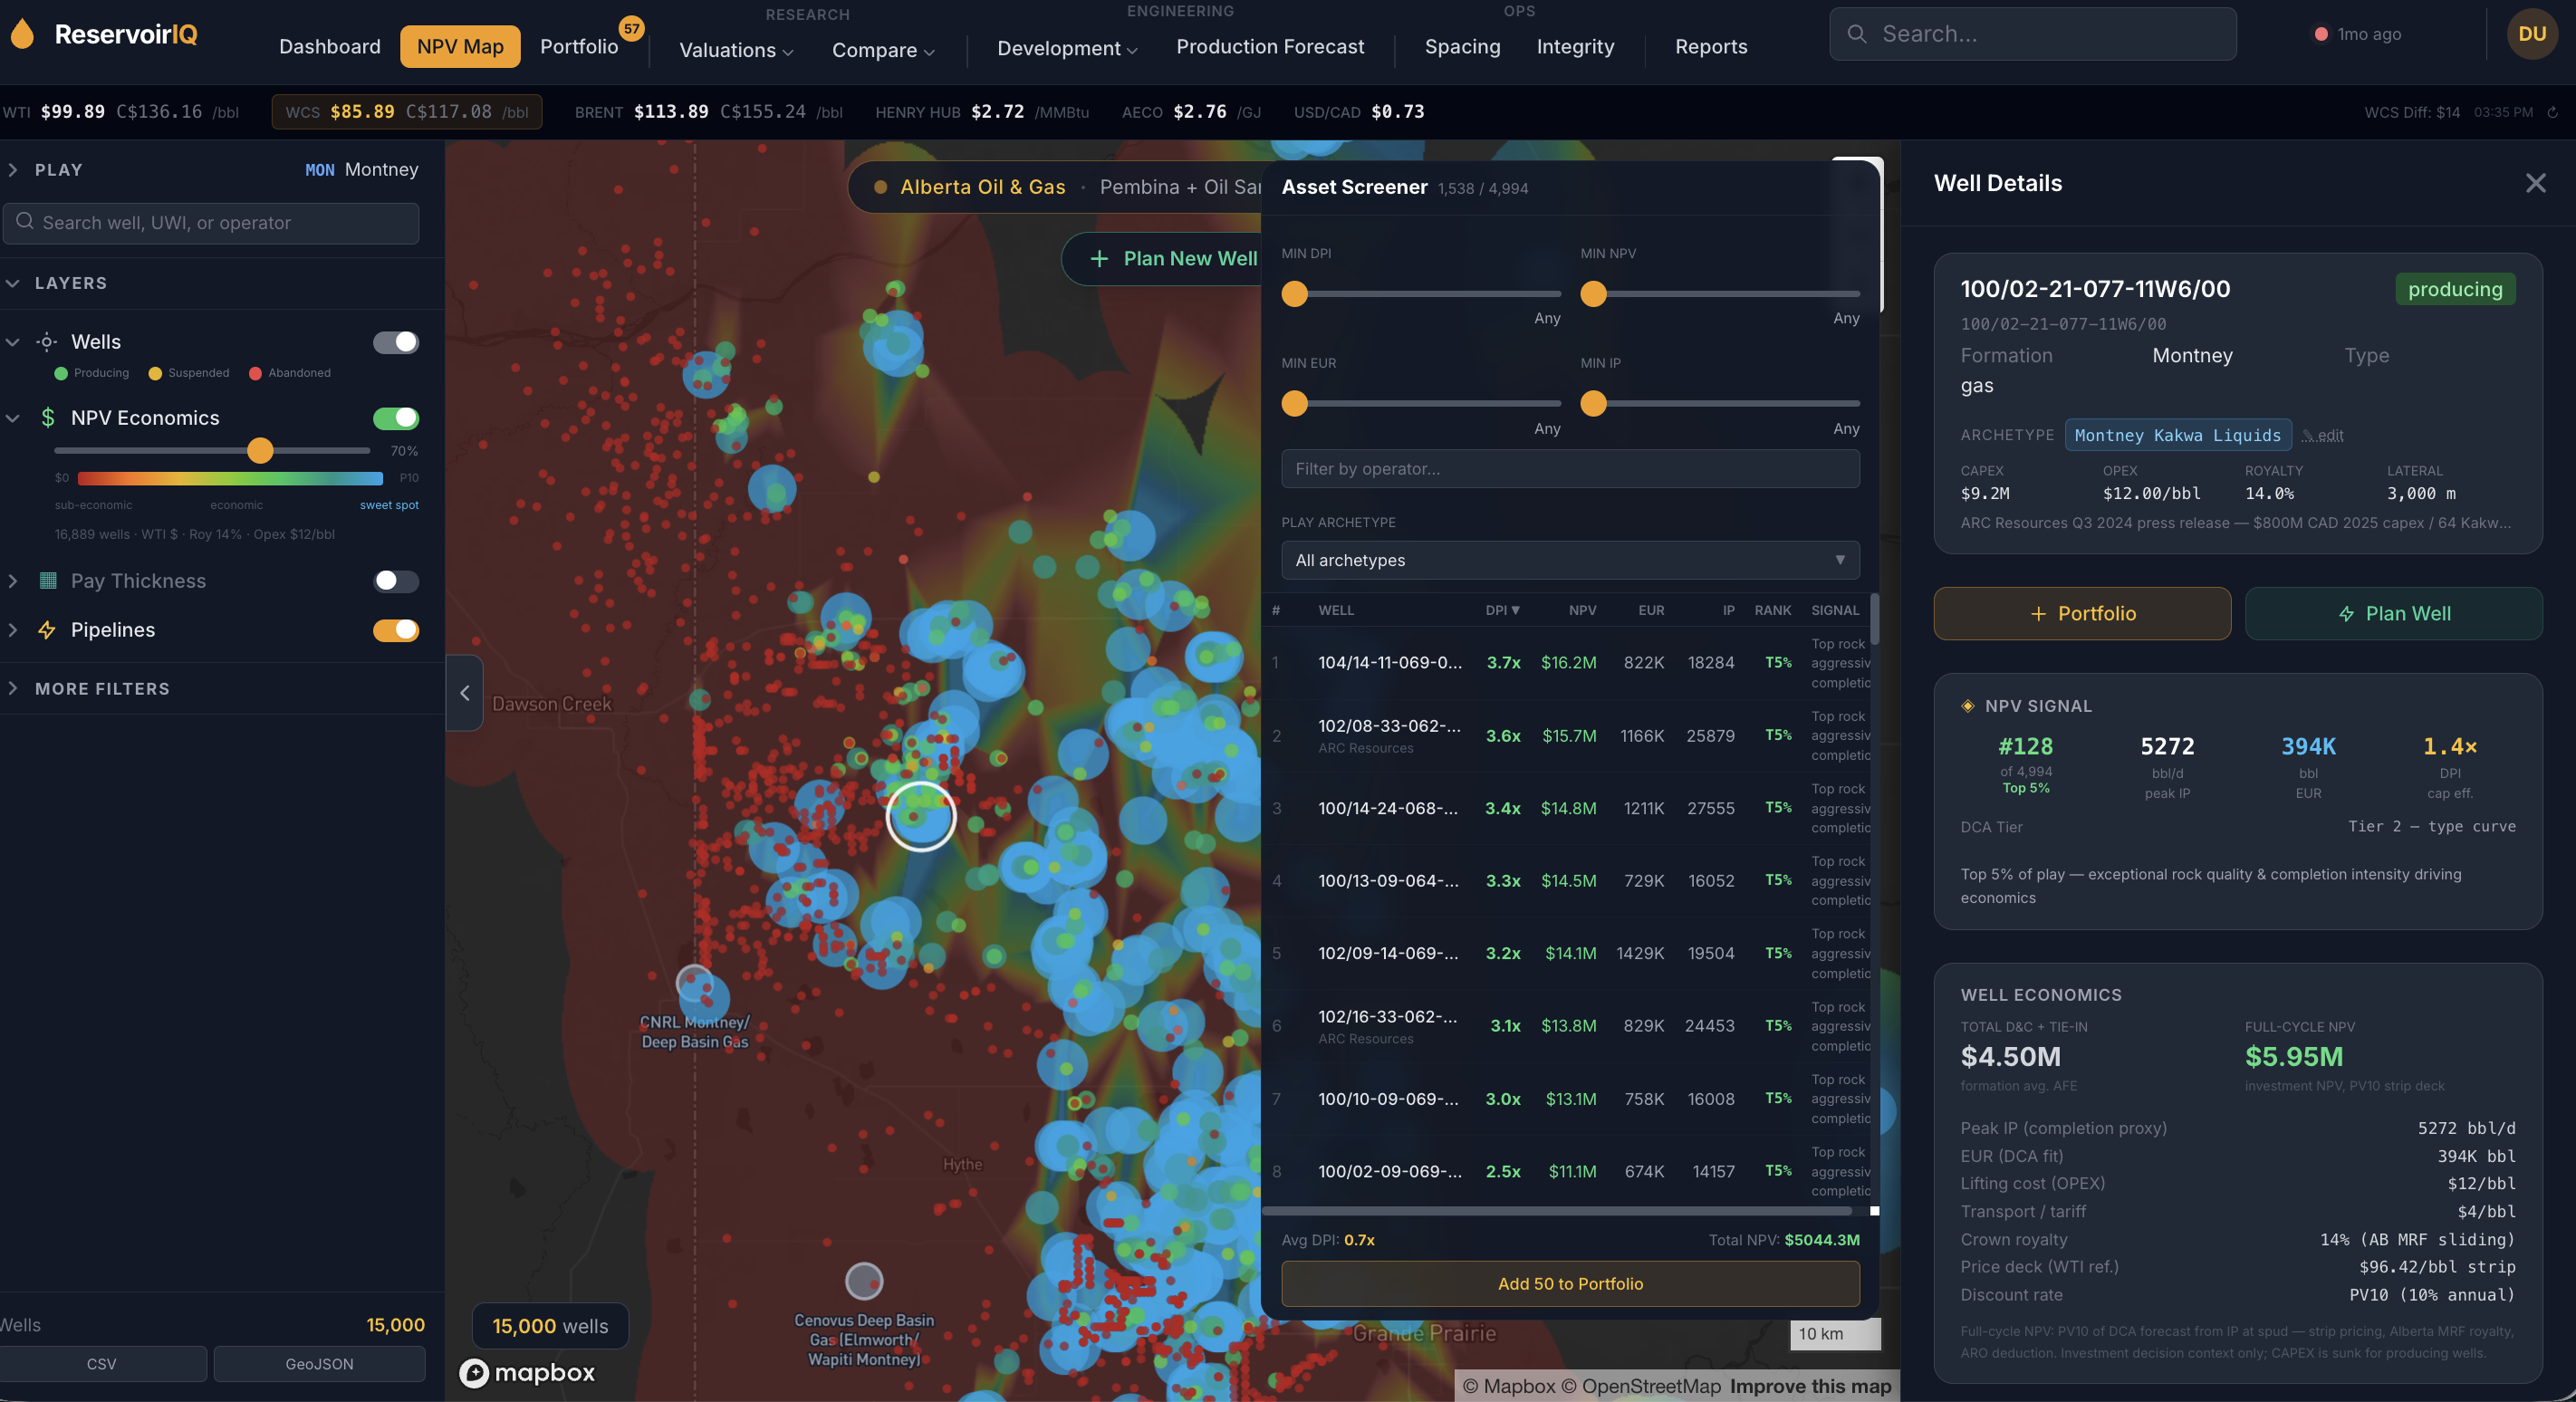Toggle the Wells layer switch
Screen dimensions: 2576x1402
click(396, 342)
